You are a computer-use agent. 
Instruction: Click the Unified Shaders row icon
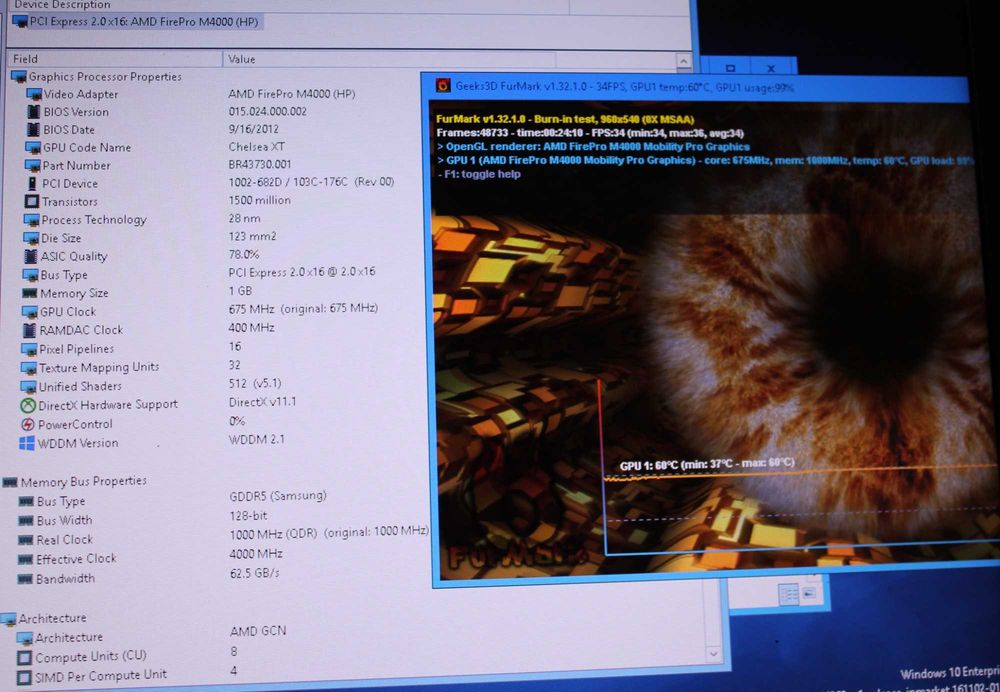pyautogui.click(x=28, y=386)
